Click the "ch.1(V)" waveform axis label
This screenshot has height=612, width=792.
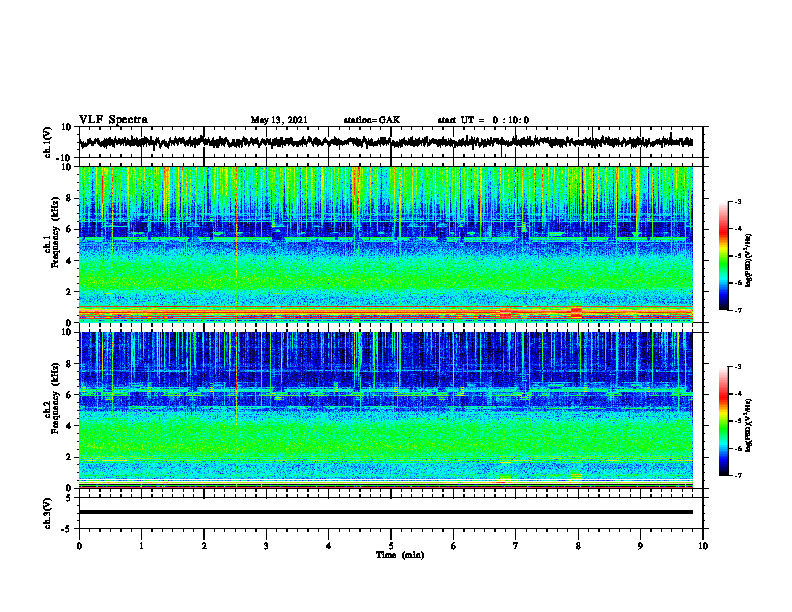[x=47, y=142]
